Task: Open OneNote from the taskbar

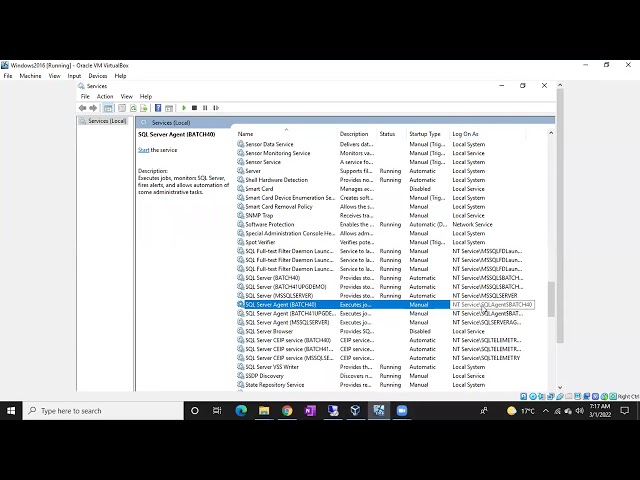Action: click(x=310, y=411)
